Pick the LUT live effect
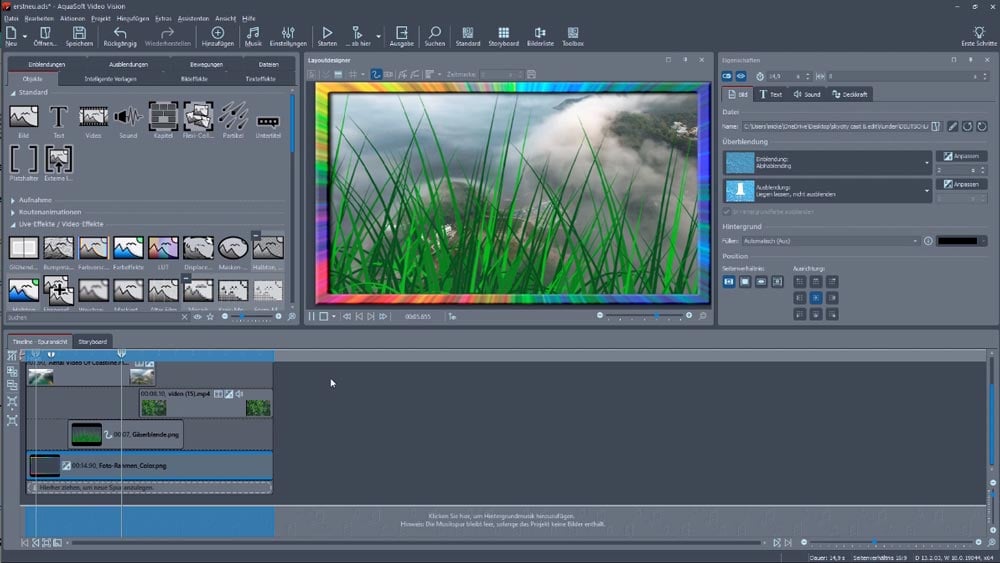1000x563 pixels. [163, 249]
